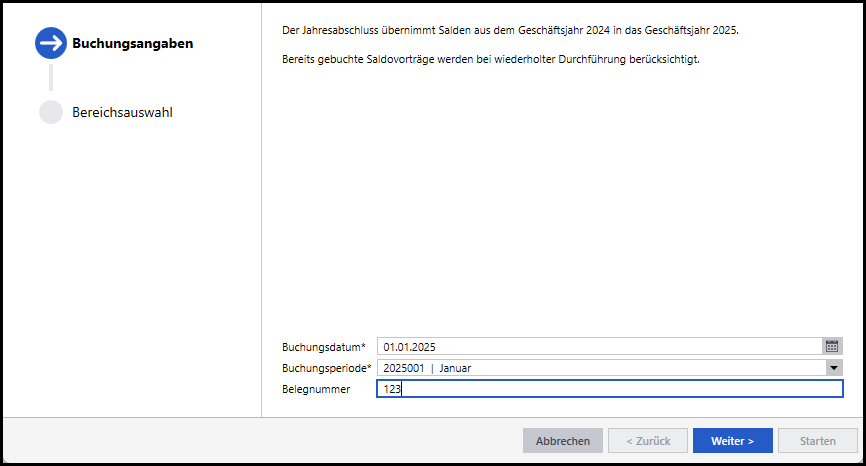Proceed with the Weiter button
Screen dimensions: 866x466
coord(732,441)
